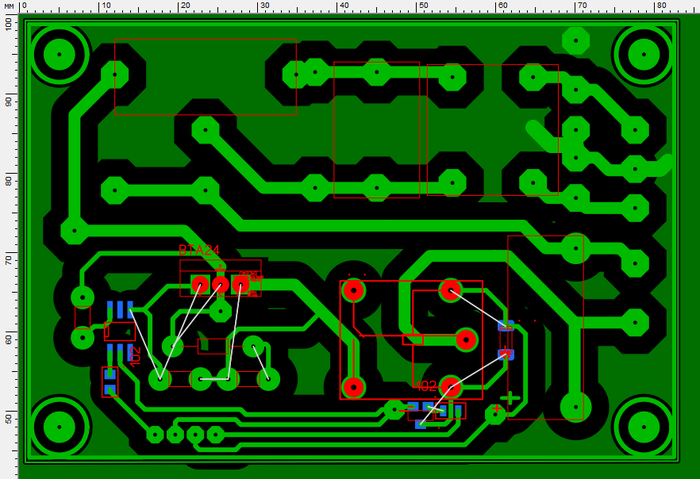Select the middle red pad of BTA24
The height and width of the screenshot is (479, 700).
[220, 284]
